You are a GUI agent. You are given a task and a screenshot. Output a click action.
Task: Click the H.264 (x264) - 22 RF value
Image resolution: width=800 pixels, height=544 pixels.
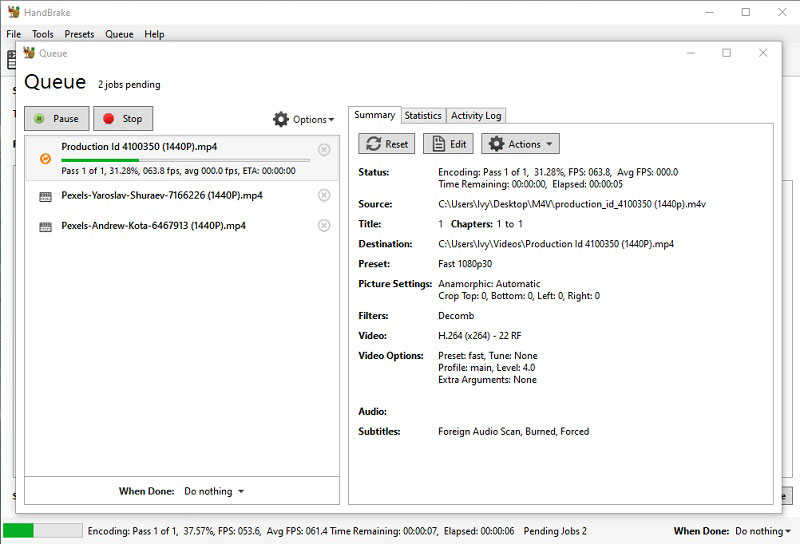(x=480, y=336)
